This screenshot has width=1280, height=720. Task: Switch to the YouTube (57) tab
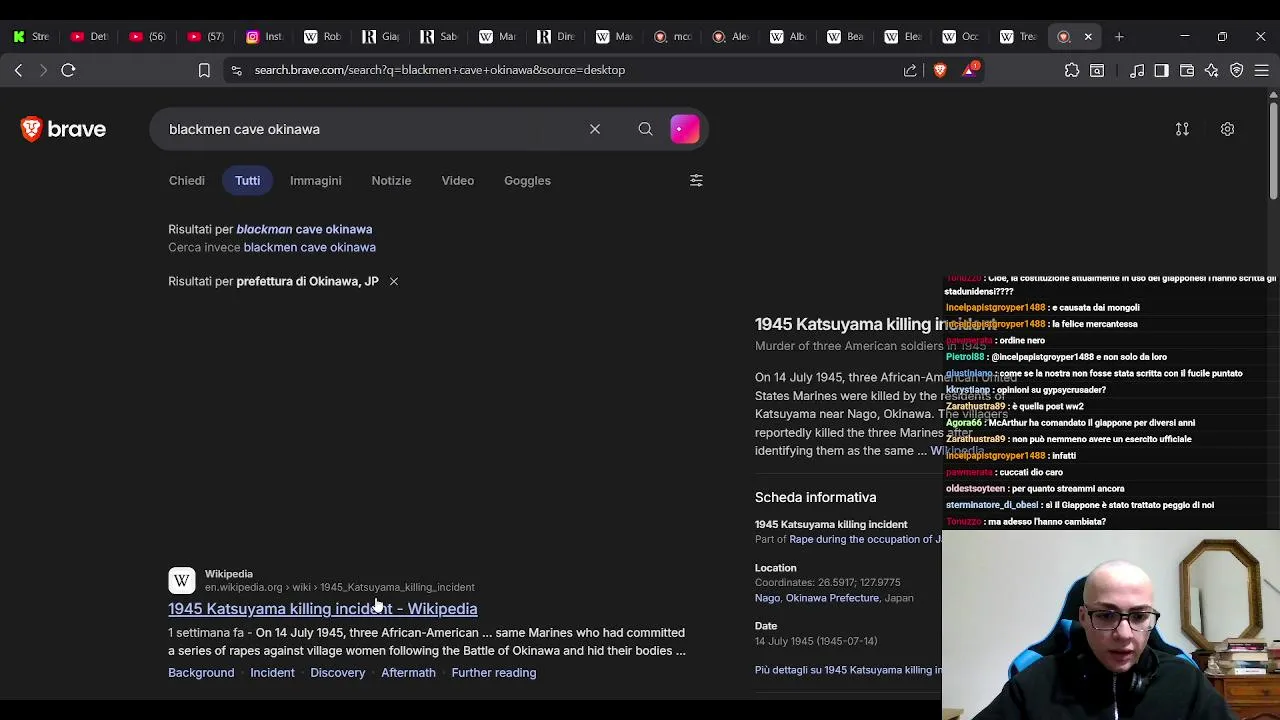point(205,37)
